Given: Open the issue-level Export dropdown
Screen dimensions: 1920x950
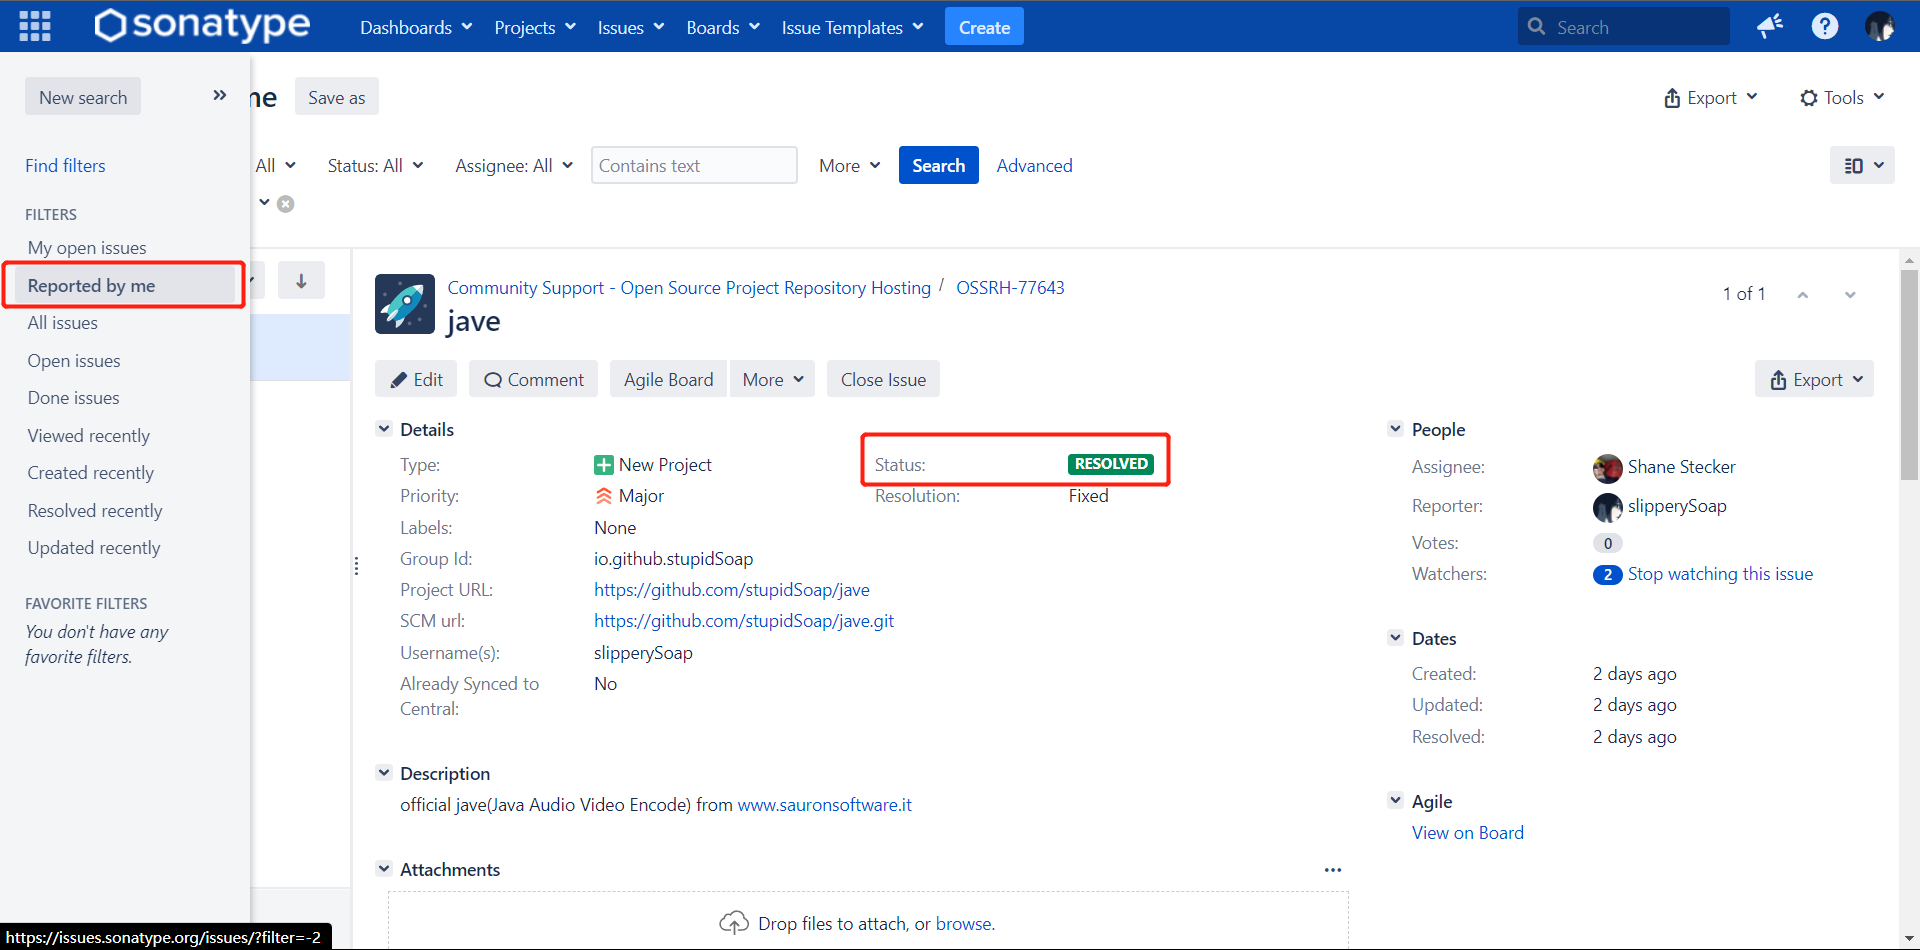Looking at the screenshot, I should (1814, 379).
